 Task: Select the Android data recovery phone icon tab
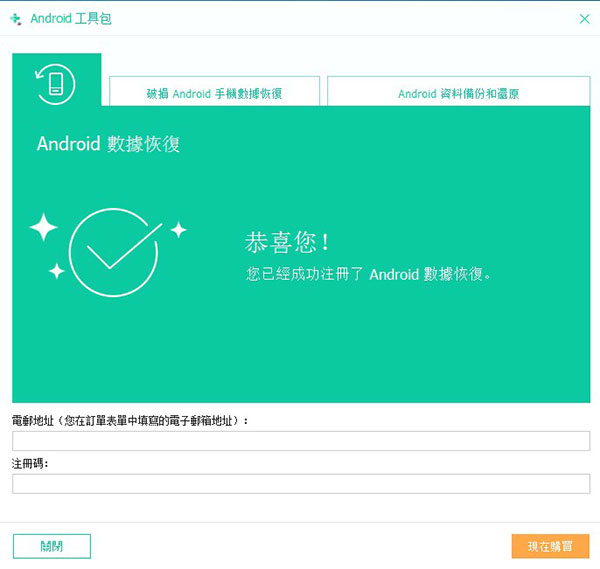click(x=56, y=82)
